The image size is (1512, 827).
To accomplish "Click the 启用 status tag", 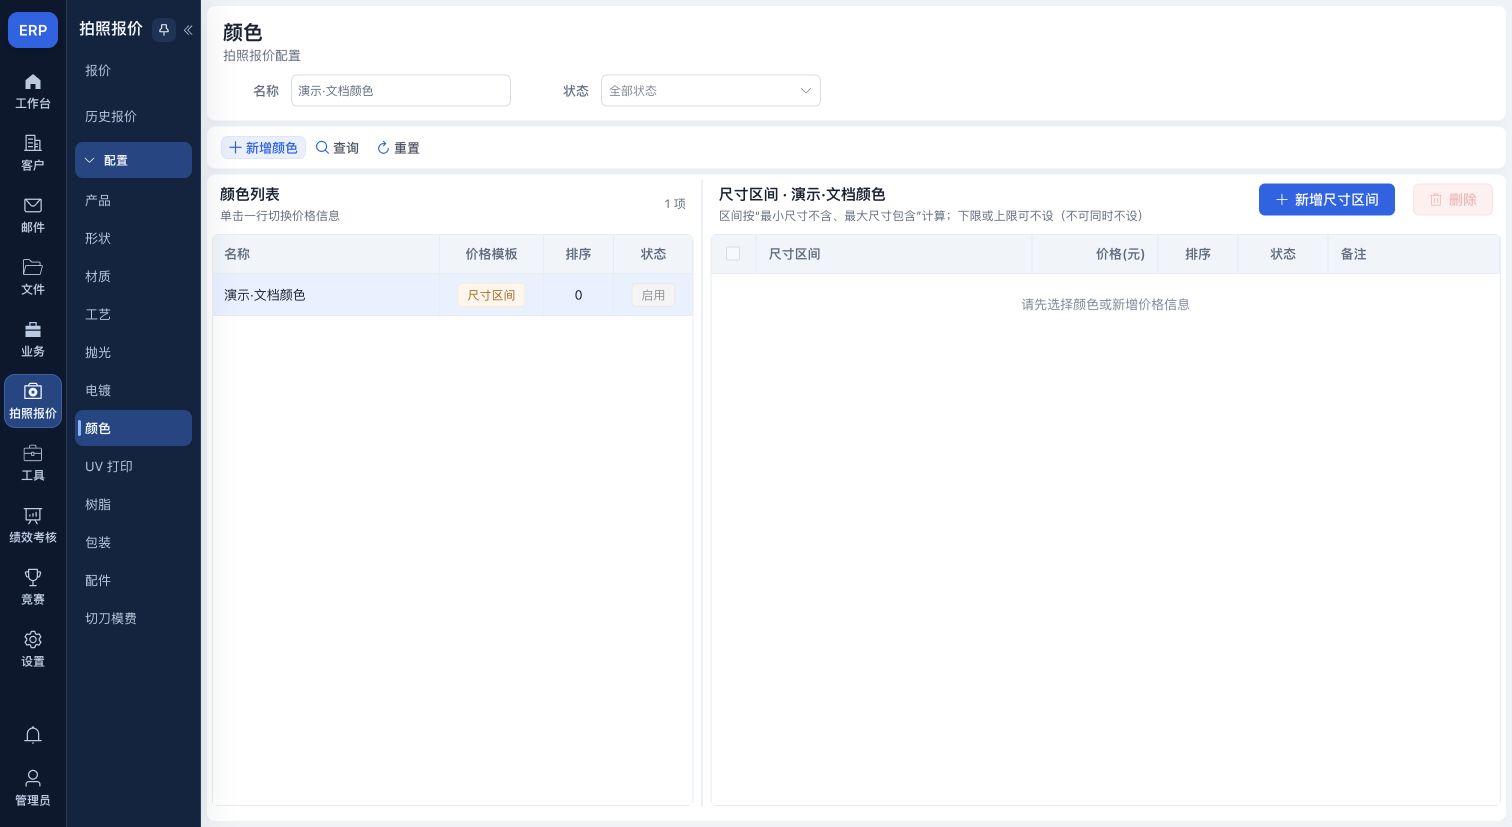I will [x=653, y=295].
